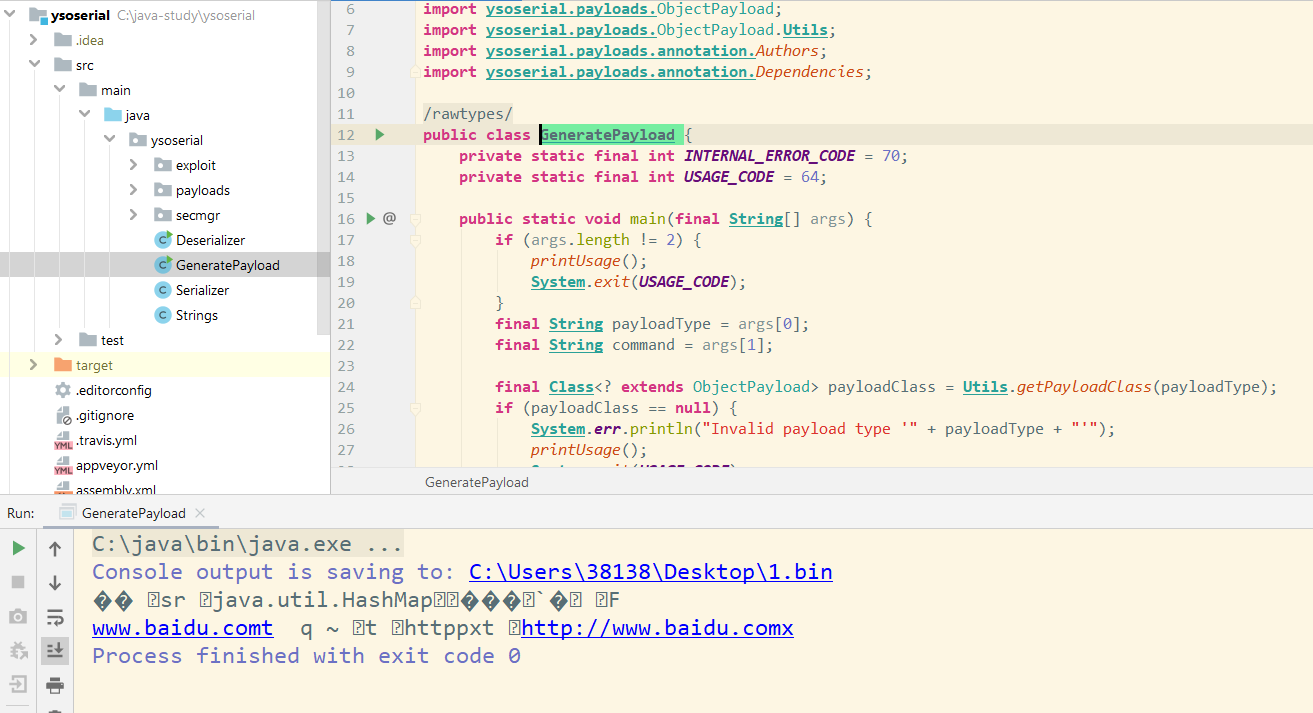Viewport: 1313px width, 713px height.
Task: Click the stop process square icon
Action: click(x=18, y=582)
